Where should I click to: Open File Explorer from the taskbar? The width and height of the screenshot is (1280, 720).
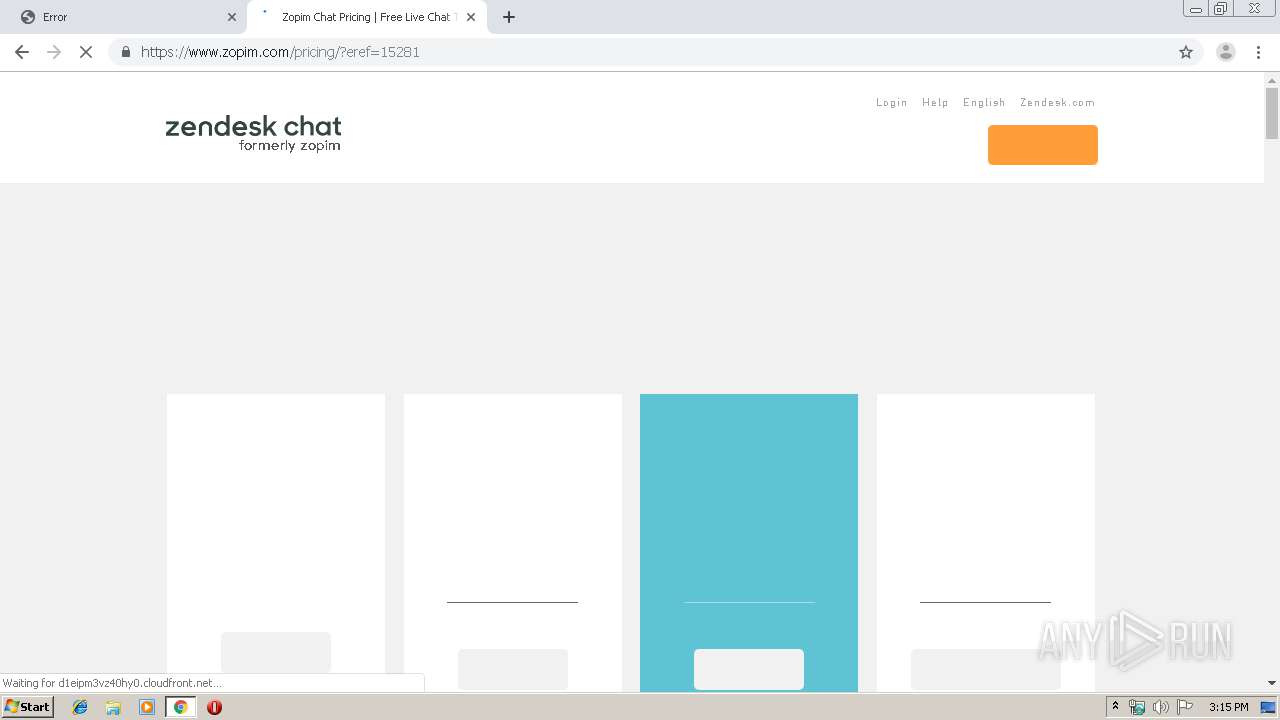113,707
